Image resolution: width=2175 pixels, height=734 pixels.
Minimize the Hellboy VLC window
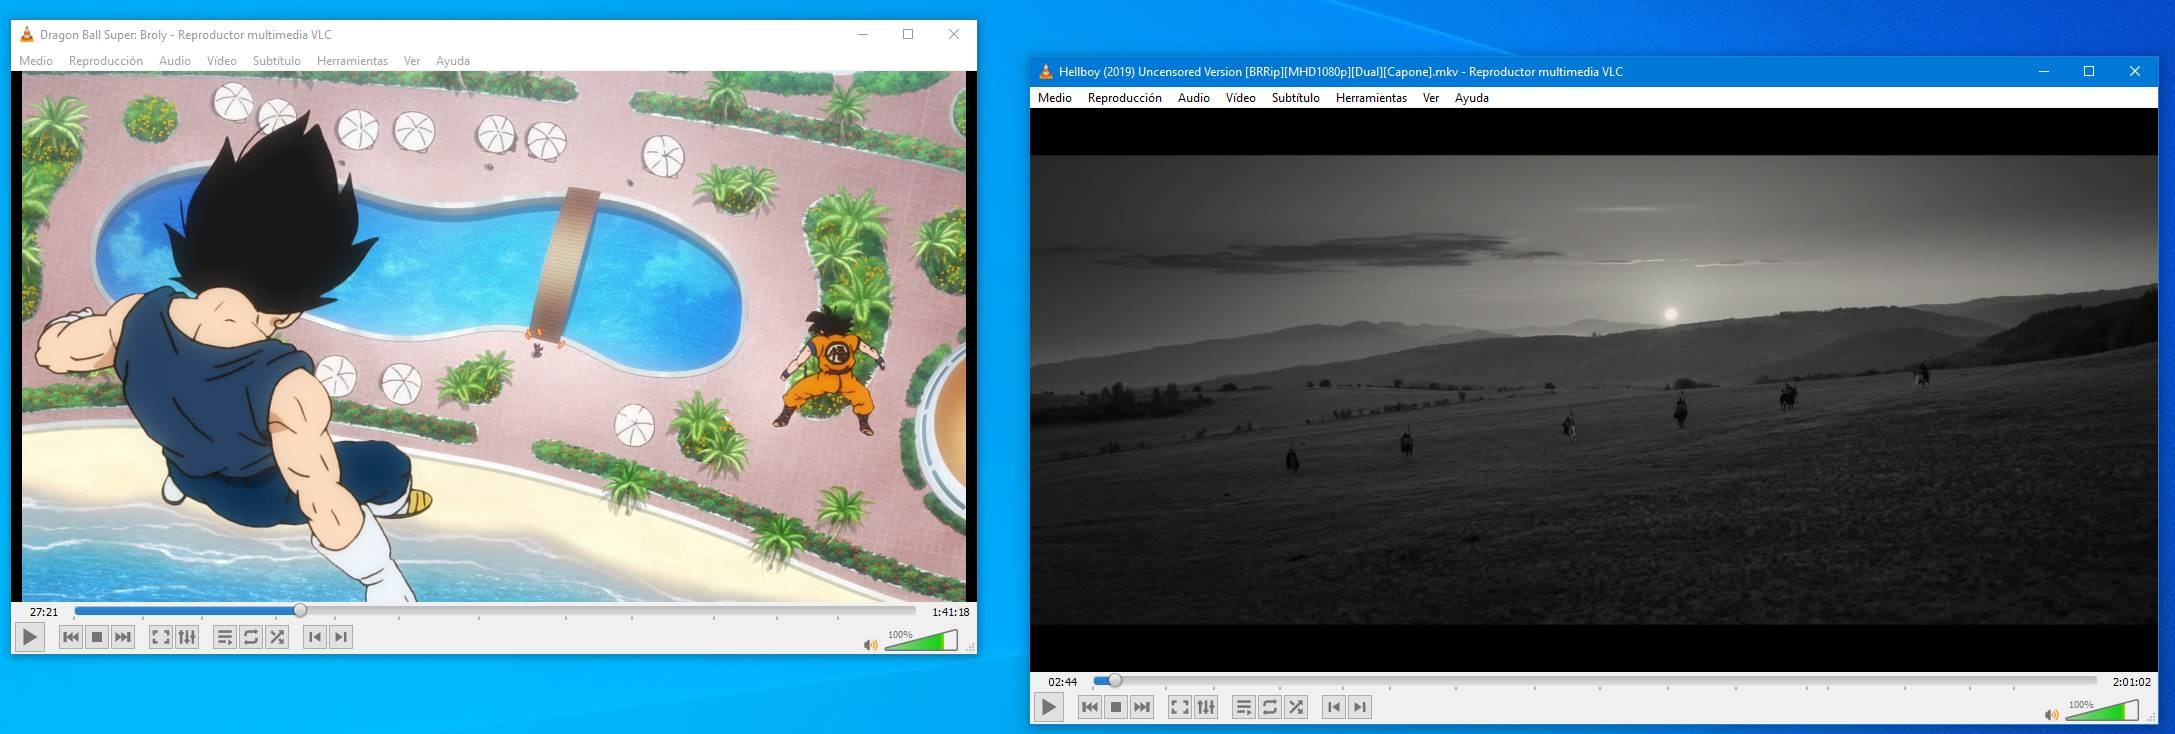click(x=2044, y=71)
